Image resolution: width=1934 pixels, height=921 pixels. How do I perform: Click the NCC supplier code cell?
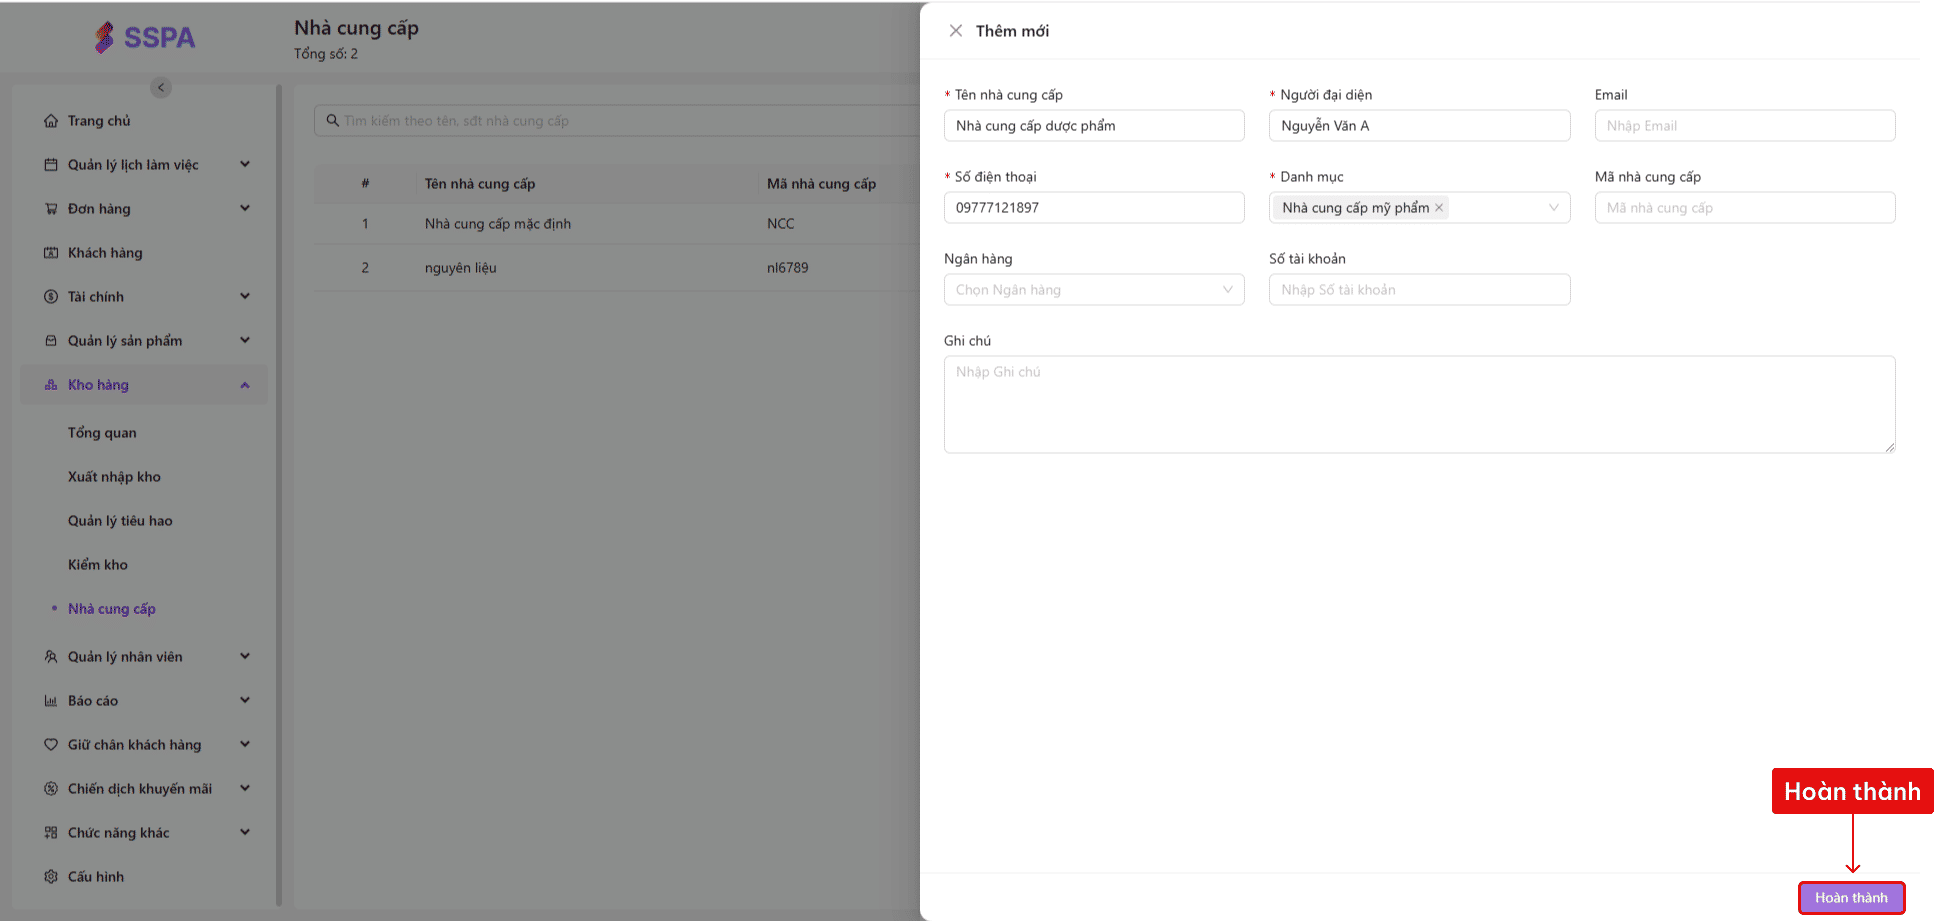pos(781,224)
